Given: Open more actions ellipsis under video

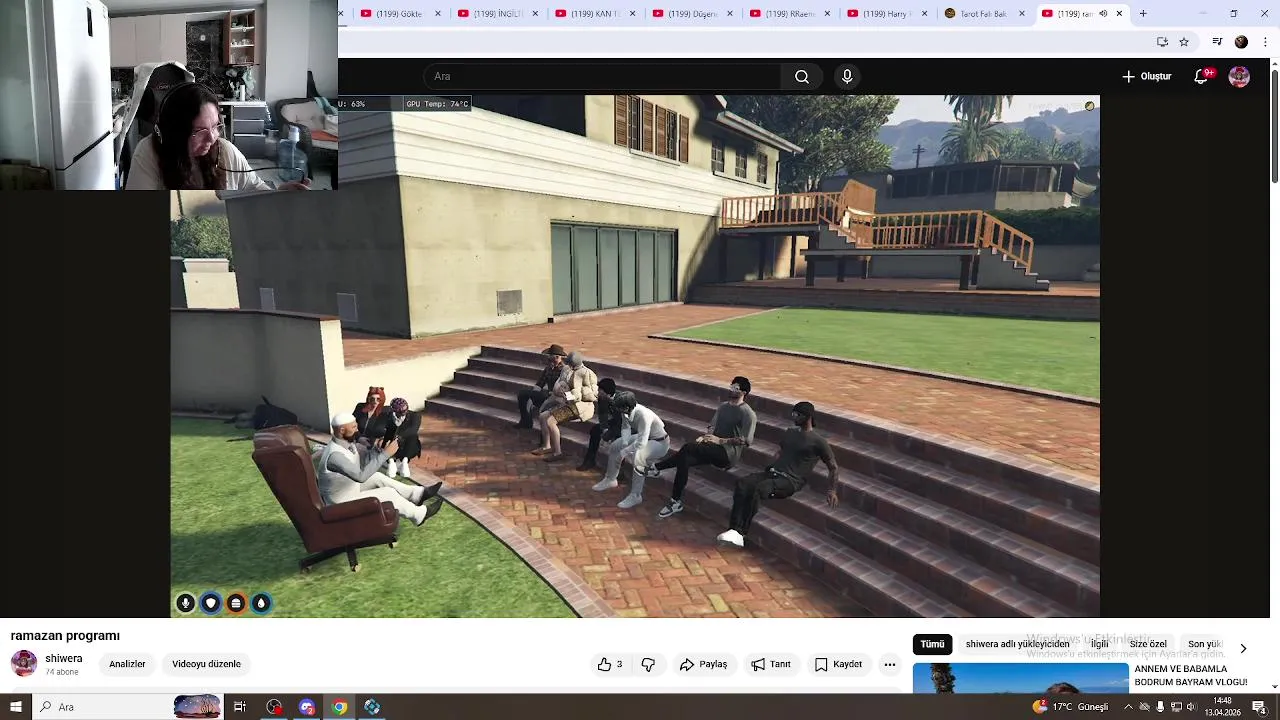Looking at the screenshot, I should pyautogui.click(x=889, y=664).
